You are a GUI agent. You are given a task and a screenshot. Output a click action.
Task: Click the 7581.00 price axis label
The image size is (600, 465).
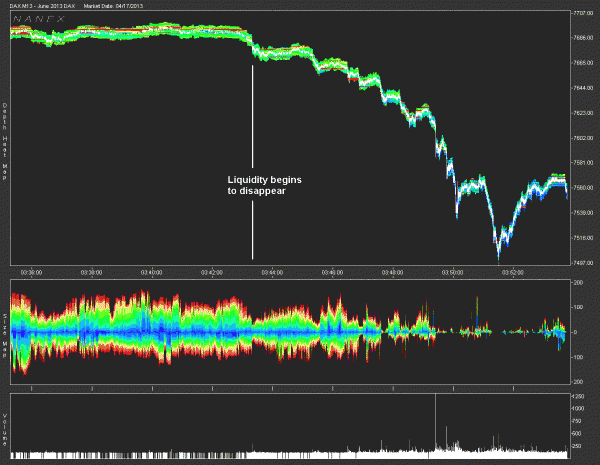coord(583,163)
